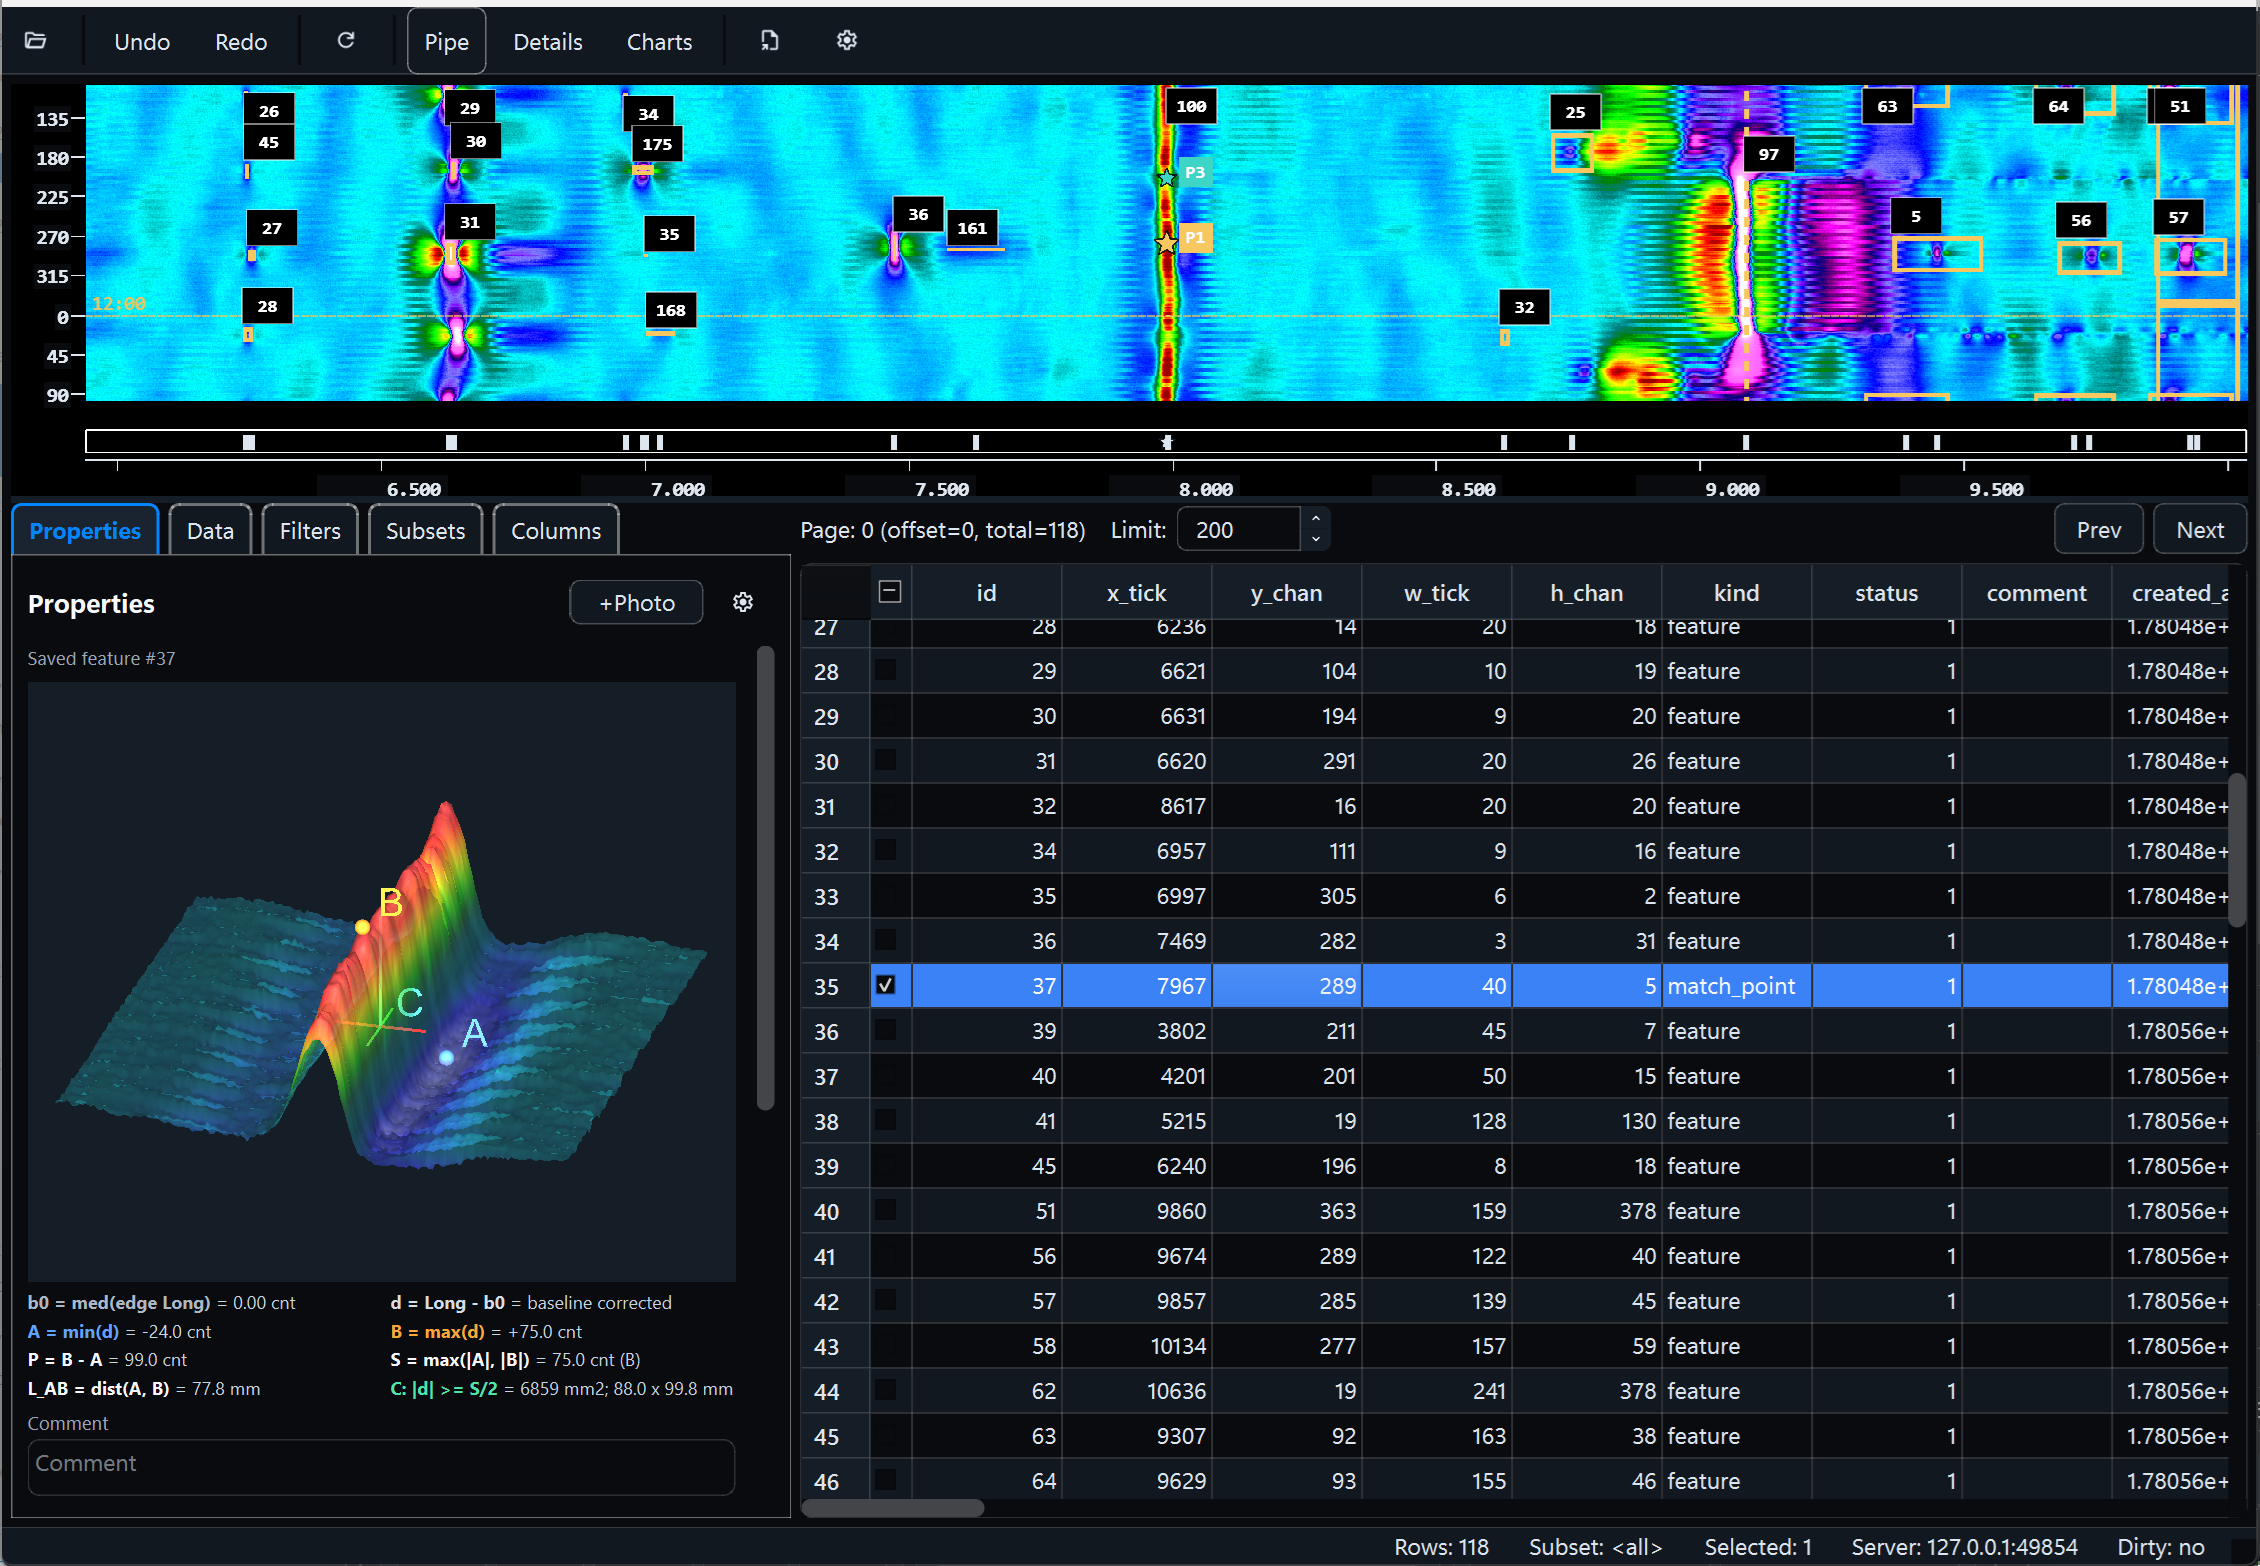The width and height of the screenshot is (2260, 1566).
Task: Go to the Next page
Action: pos(2199,530)
